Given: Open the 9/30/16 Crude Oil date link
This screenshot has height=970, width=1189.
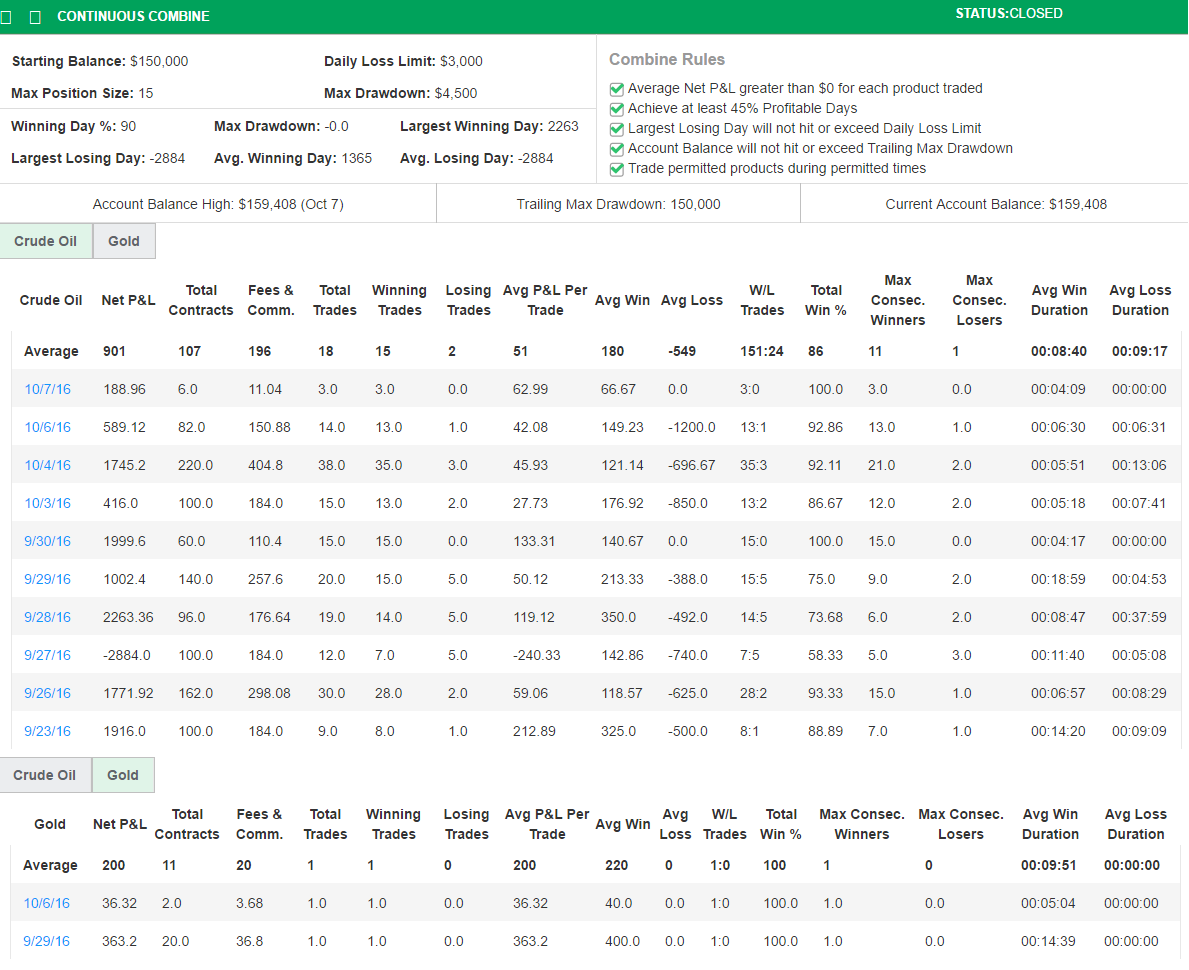Looking at the screenshot, I should pos(47,541).
